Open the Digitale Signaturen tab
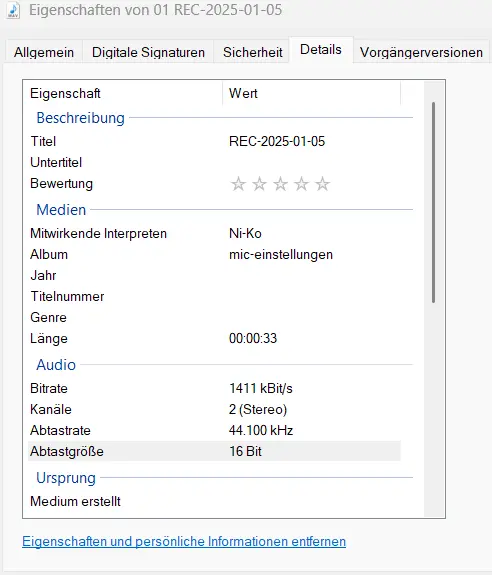The width and height of the screenshot is (492, 575). [148, 52]
